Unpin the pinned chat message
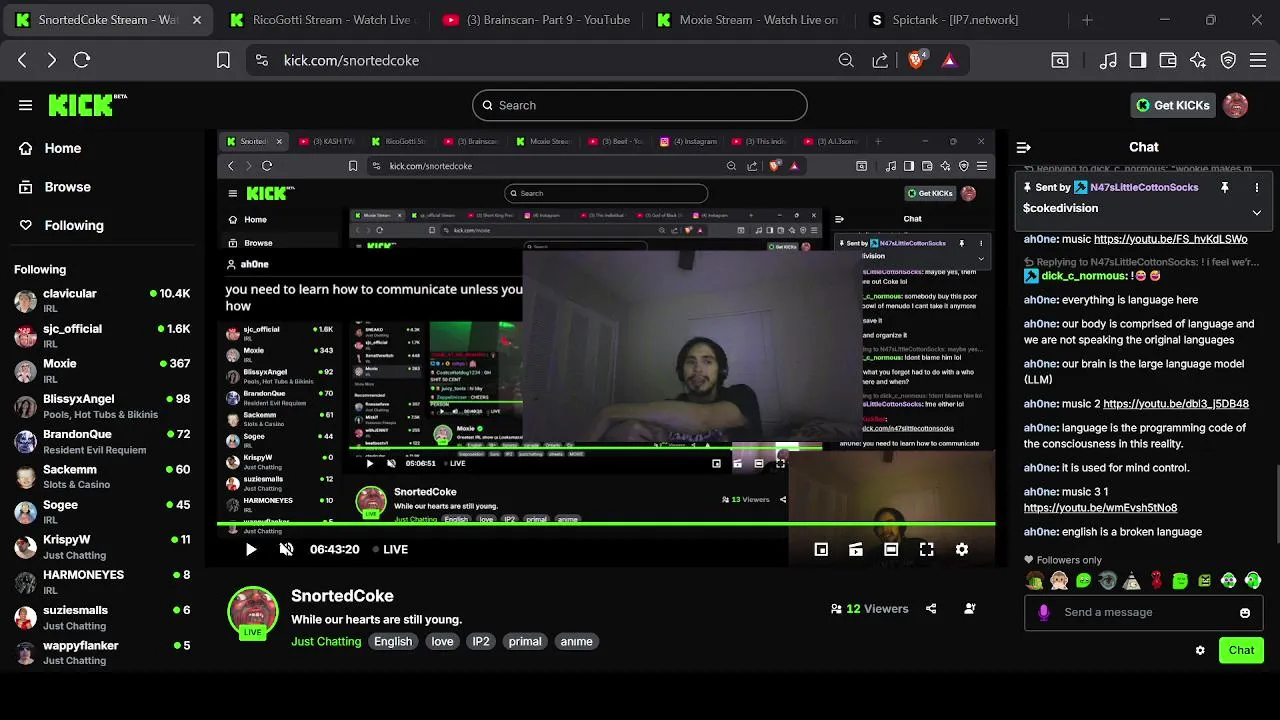 (1225, 187)
